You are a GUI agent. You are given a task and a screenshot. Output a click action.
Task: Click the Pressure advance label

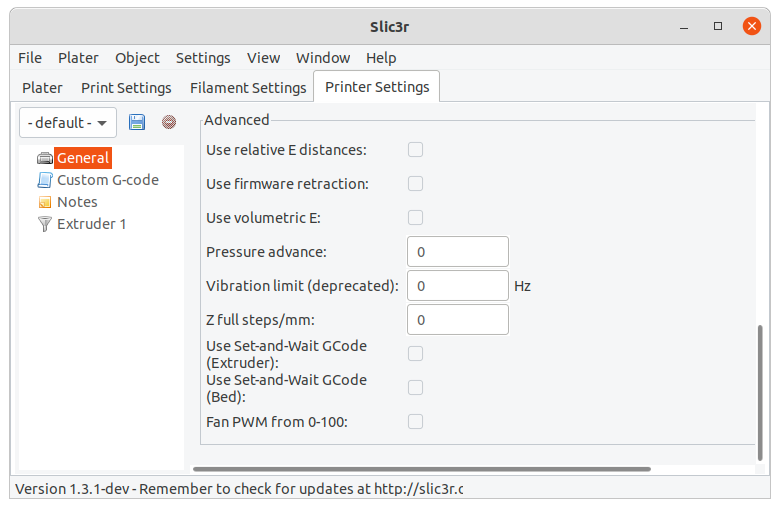coord(266,252)
